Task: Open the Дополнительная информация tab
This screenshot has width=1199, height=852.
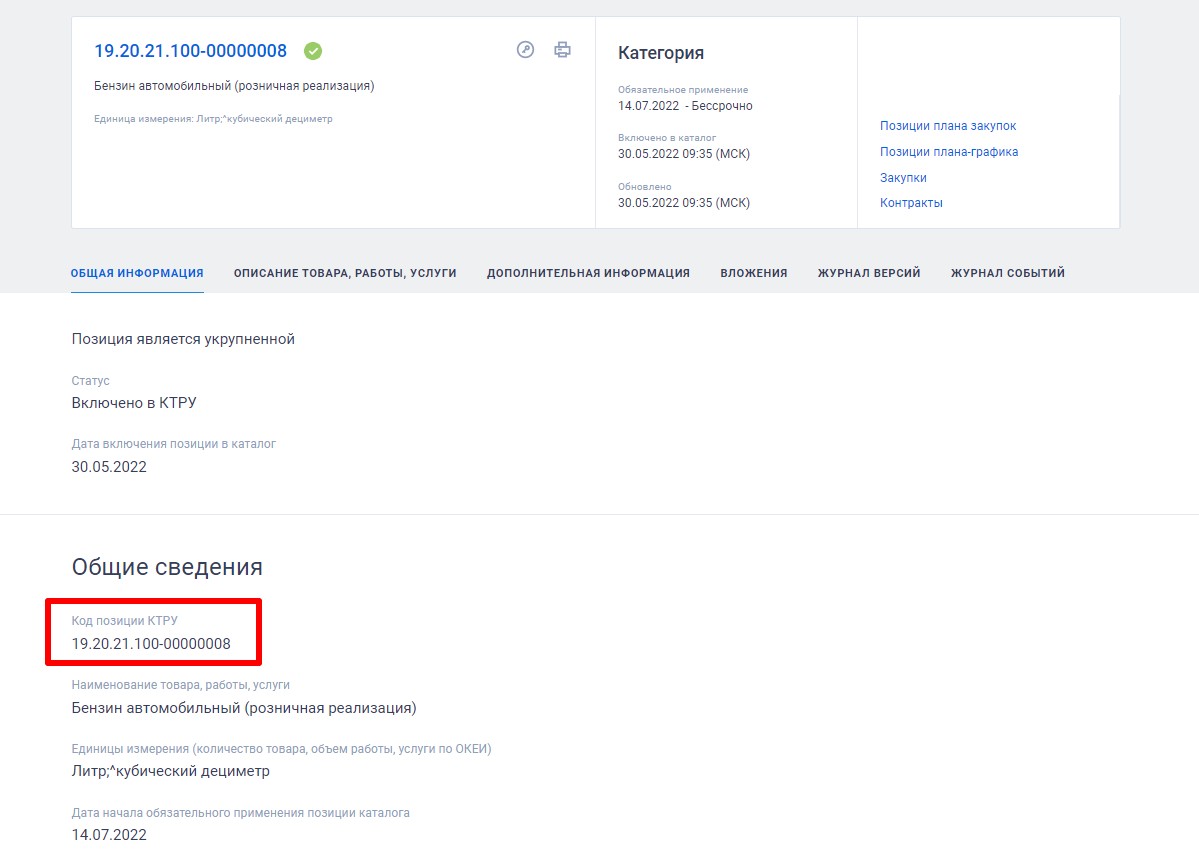Action: click(588, 273)
